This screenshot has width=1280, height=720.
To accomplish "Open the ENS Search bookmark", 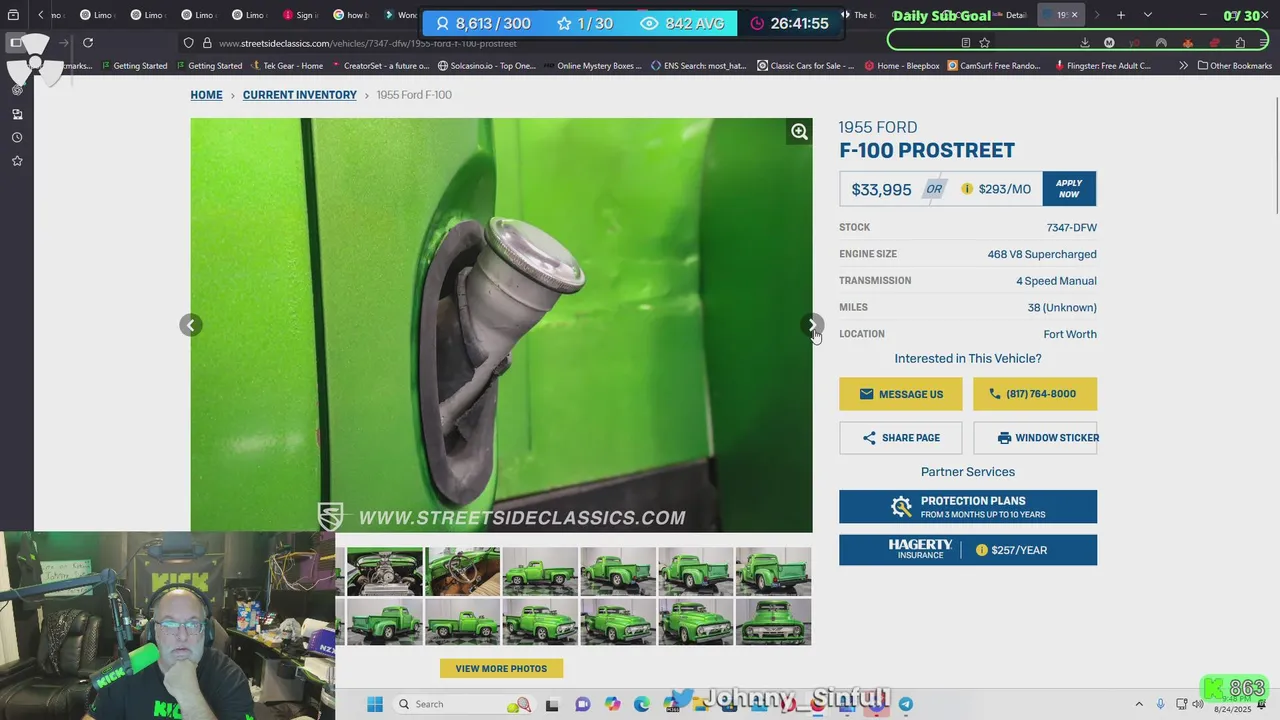I will coord(698,66).
